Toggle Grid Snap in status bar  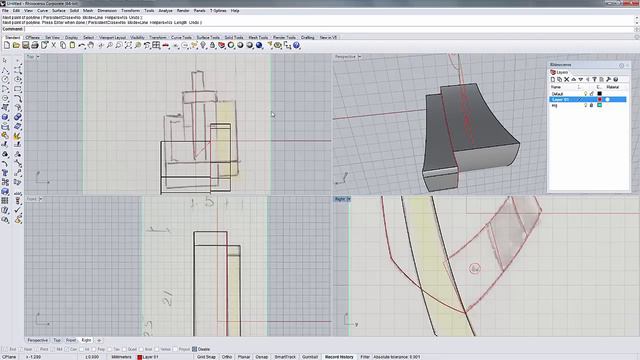[206, 357]
